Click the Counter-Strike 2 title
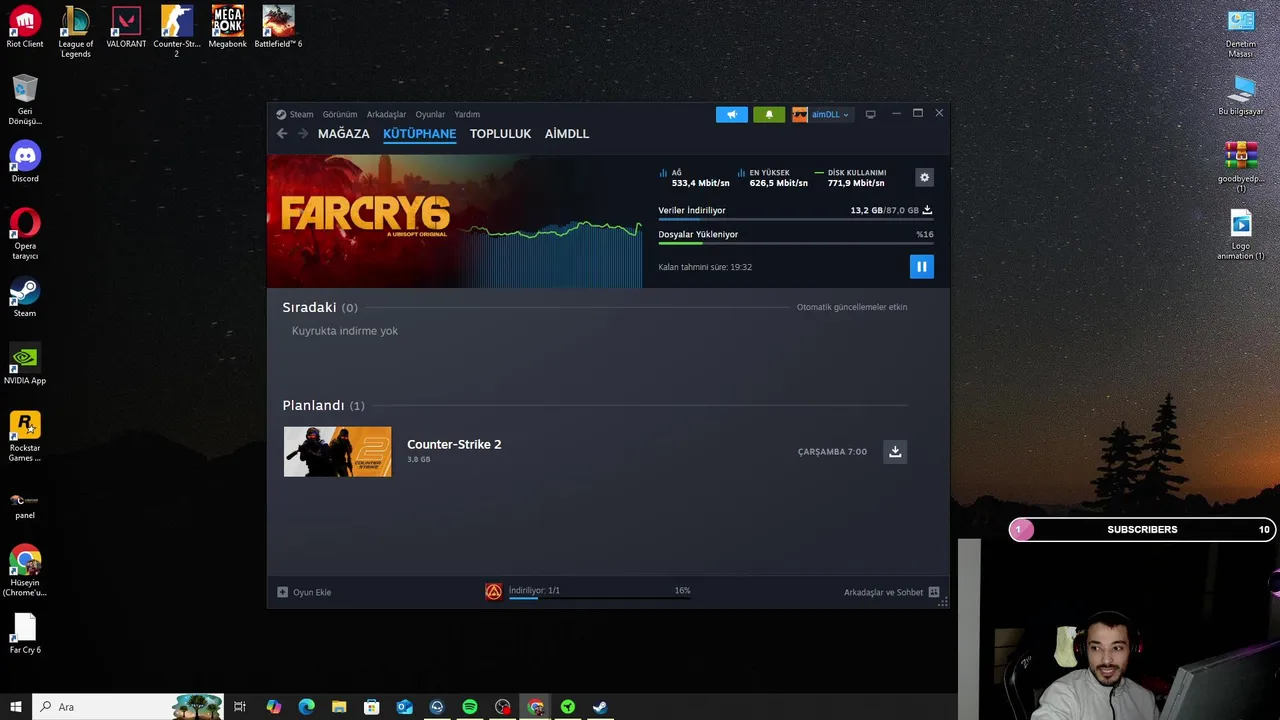 (x=454, y=444)
